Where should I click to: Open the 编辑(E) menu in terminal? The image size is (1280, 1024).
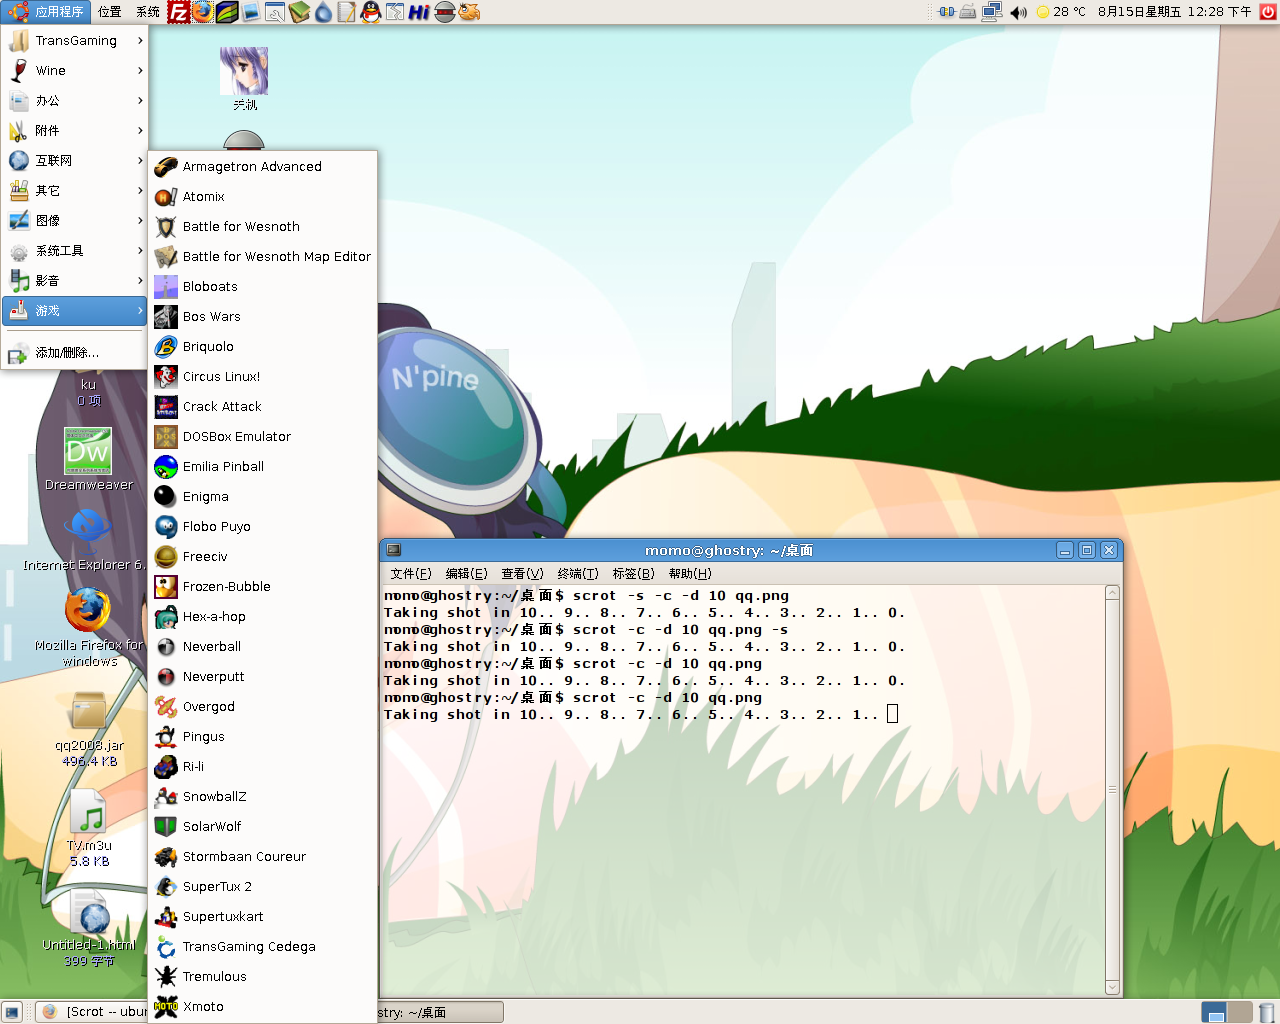[467, 574]
